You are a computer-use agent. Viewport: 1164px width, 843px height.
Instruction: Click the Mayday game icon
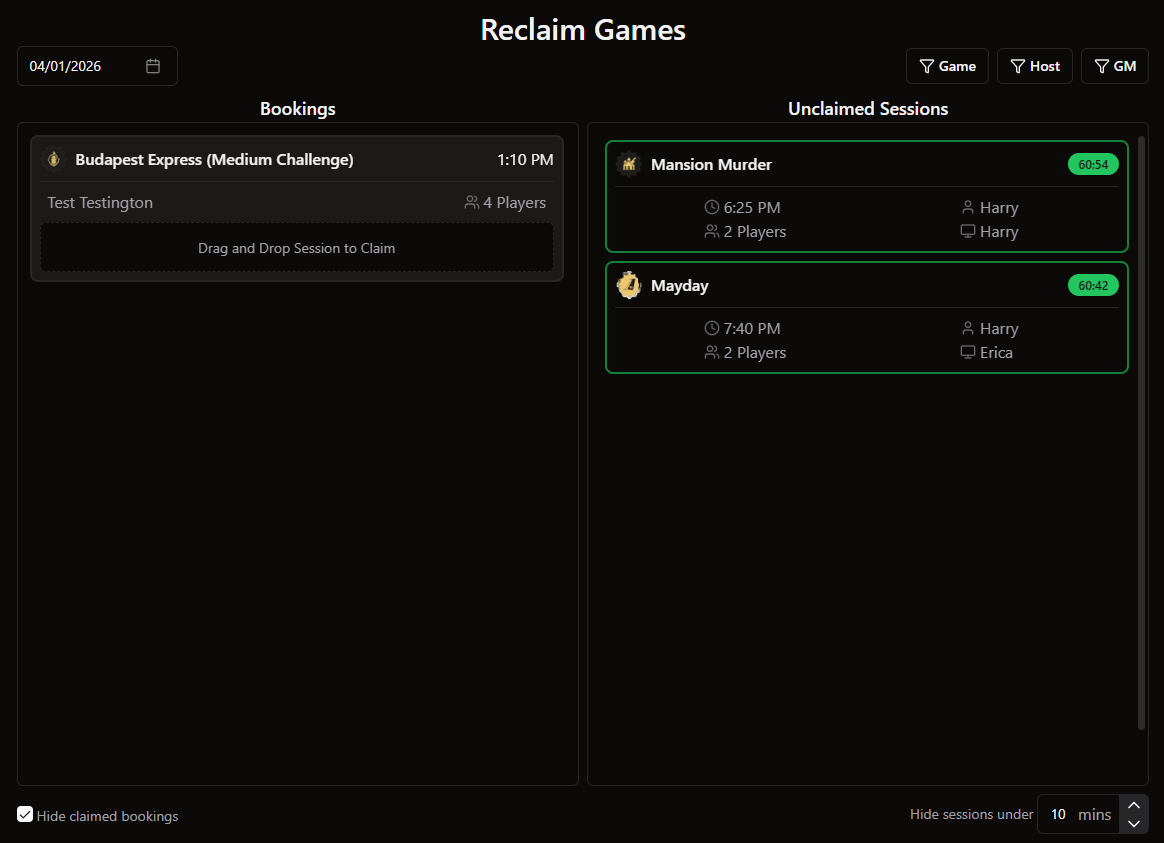click(629, 285)
